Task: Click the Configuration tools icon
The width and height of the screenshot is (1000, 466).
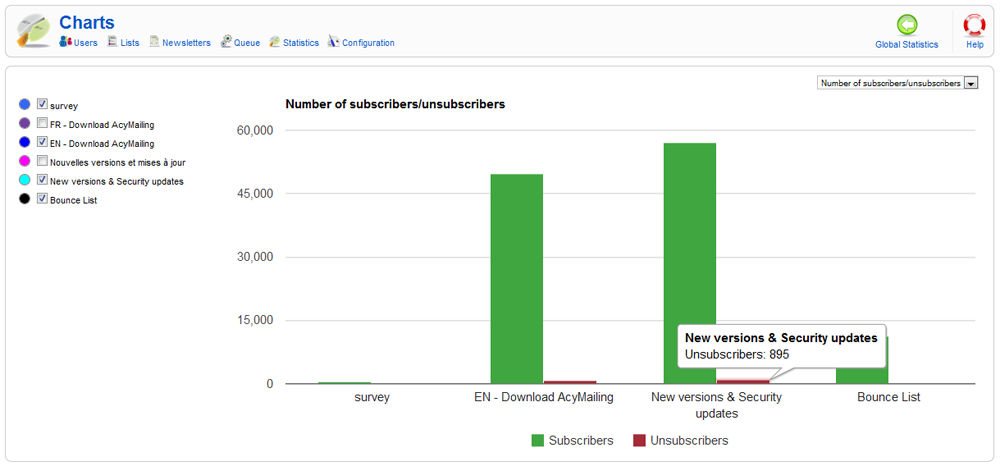Action: (334, 42)
